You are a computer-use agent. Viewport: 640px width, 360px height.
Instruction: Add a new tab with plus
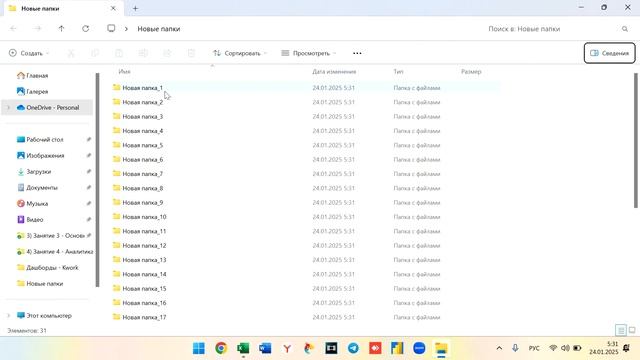(x=136, y=8)
